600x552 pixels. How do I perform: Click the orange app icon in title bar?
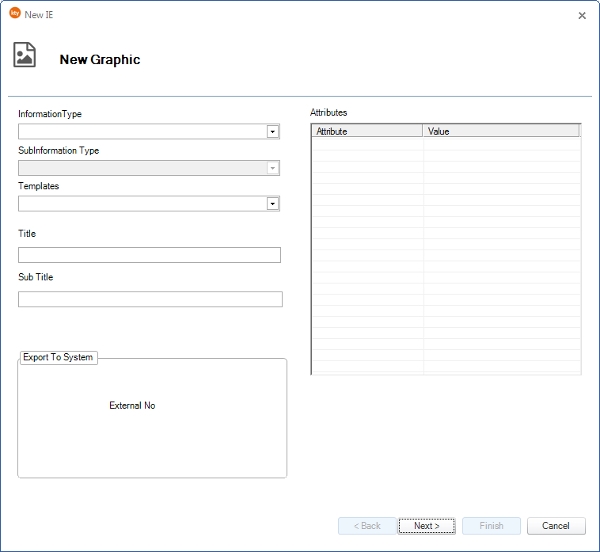point(14,14)
